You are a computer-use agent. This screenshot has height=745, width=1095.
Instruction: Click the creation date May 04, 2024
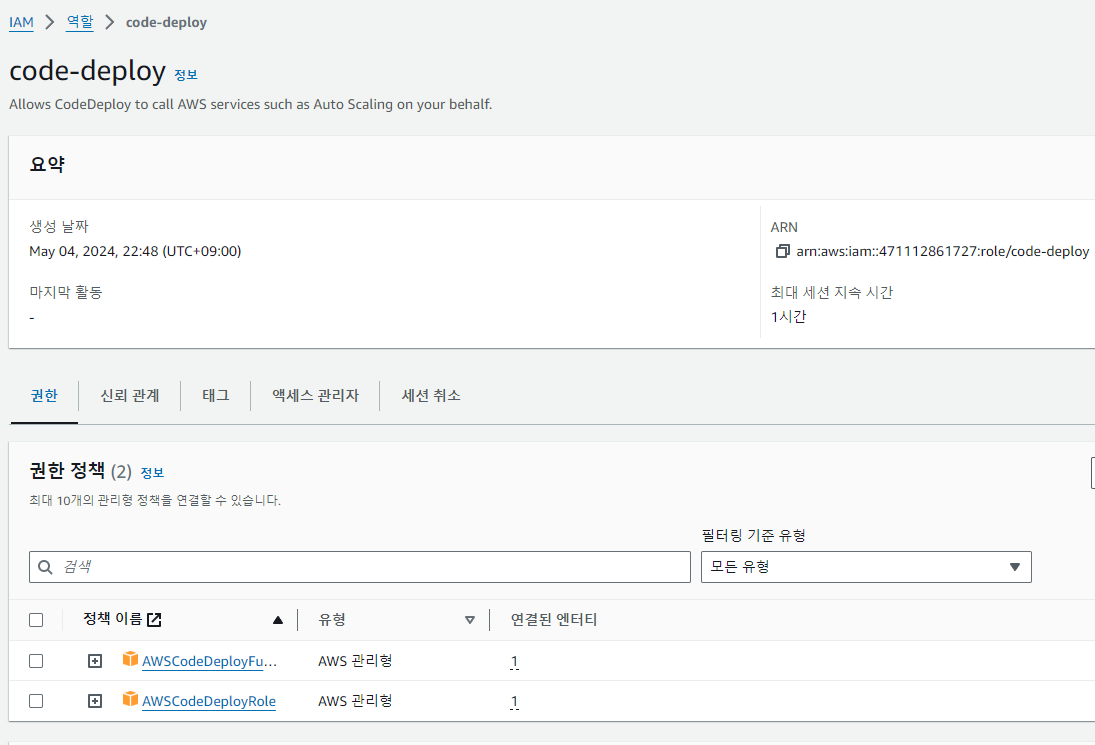coord(135,251)
